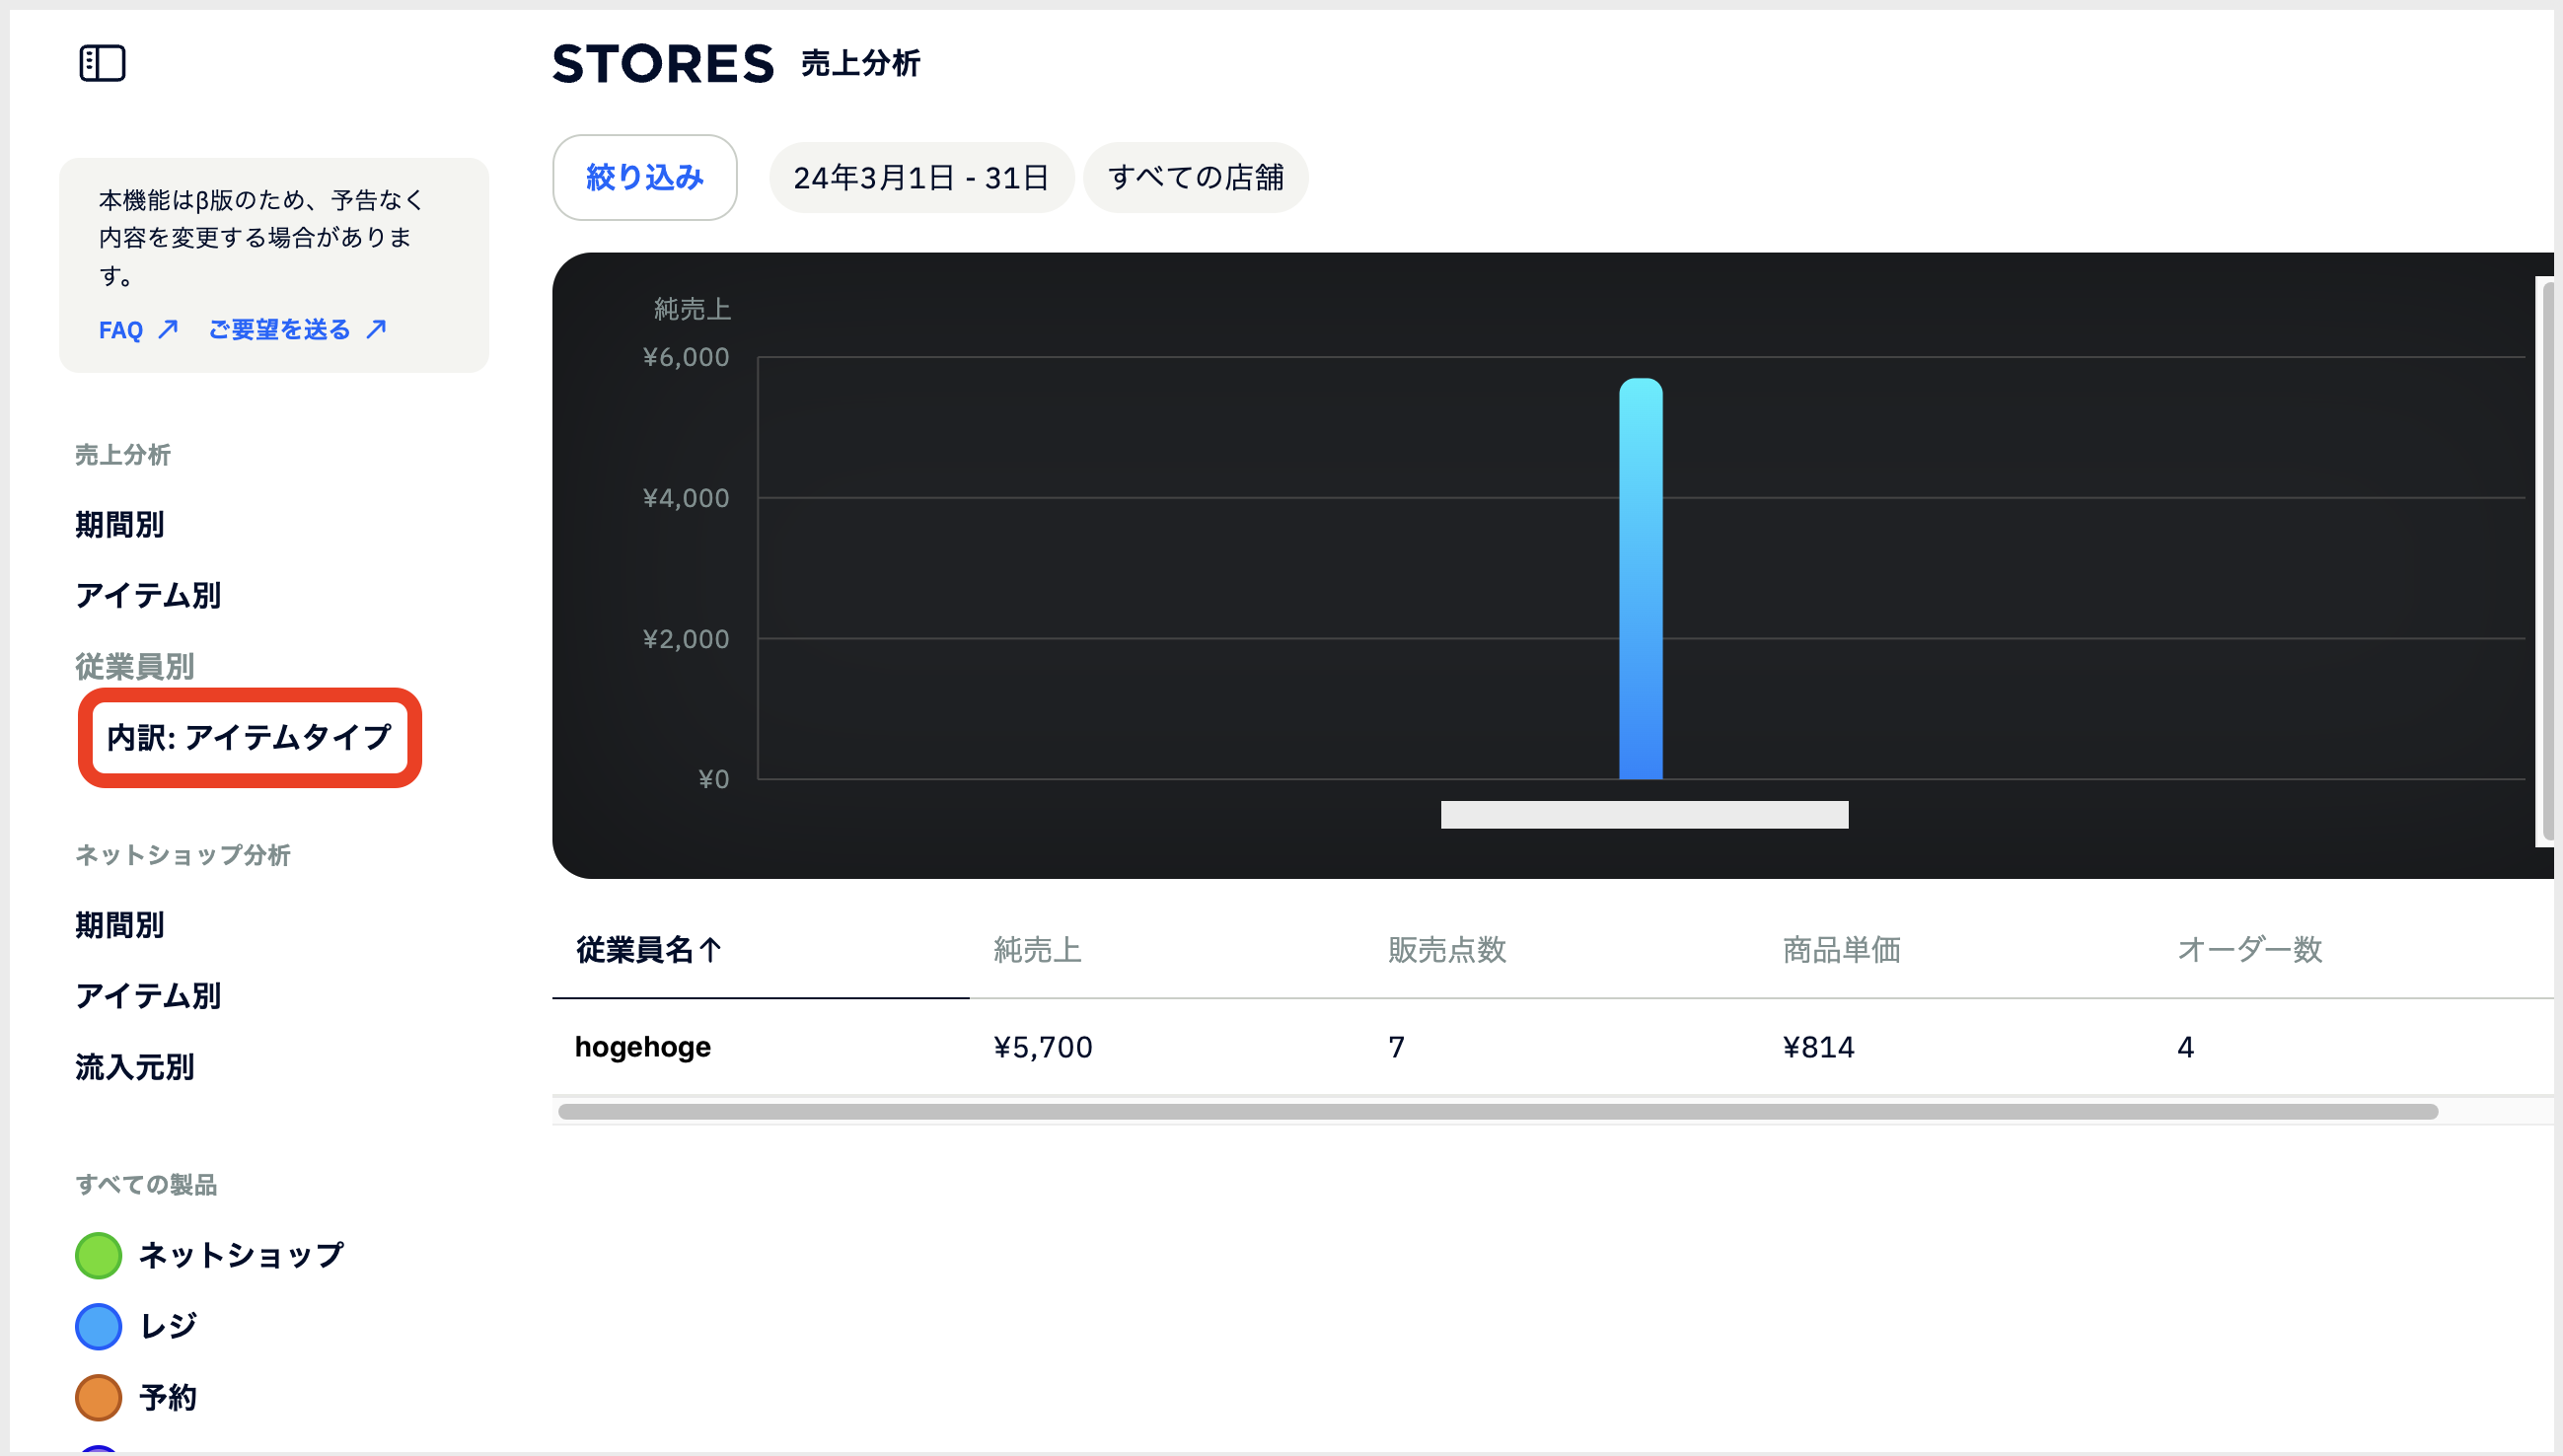Viewport: 2563px width, 1456px height.
Task: Sort table by 純売上 column
Action: pyautogui.click(x=1037, y=950)
